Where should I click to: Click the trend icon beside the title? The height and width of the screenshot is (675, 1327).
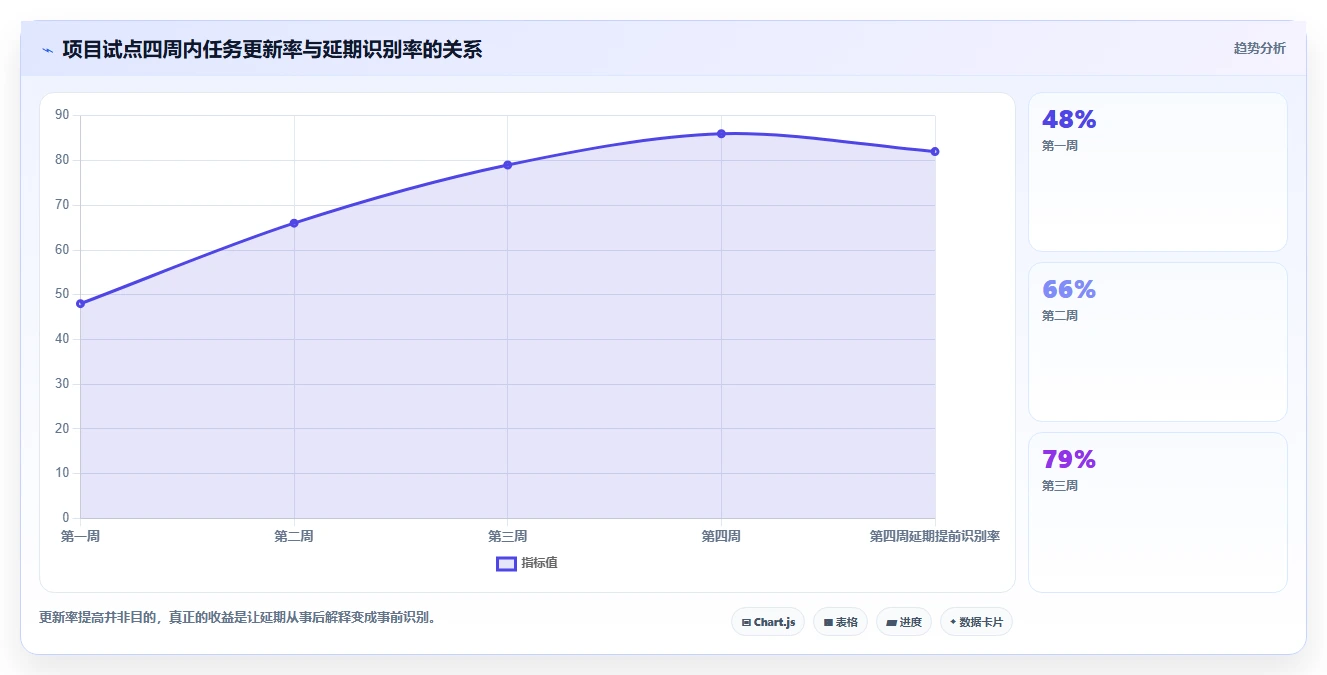47,50
